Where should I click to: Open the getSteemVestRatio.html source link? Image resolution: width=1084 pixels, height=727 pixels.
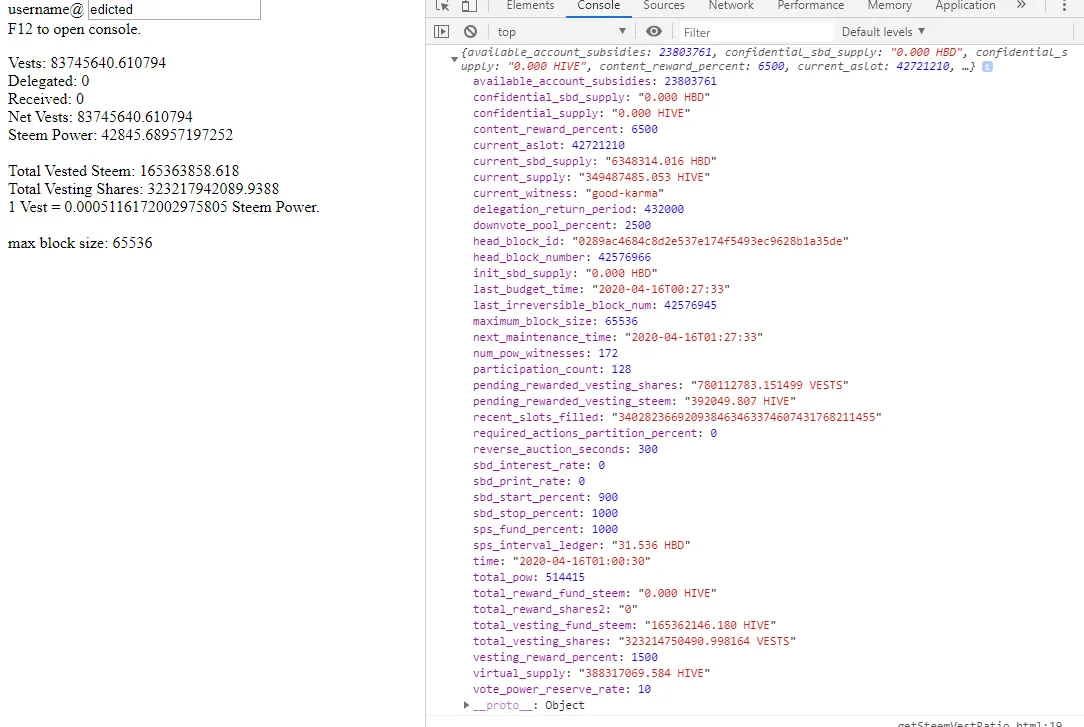980,724
